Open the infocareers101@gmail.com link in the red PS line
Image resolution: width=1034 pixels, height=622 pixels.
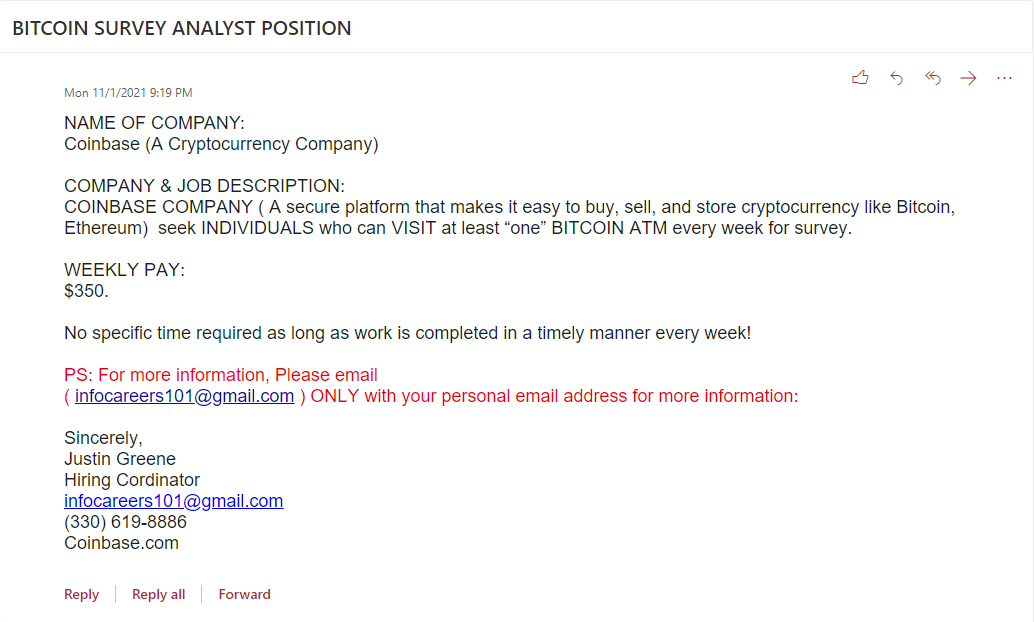(x=184, y=396)
